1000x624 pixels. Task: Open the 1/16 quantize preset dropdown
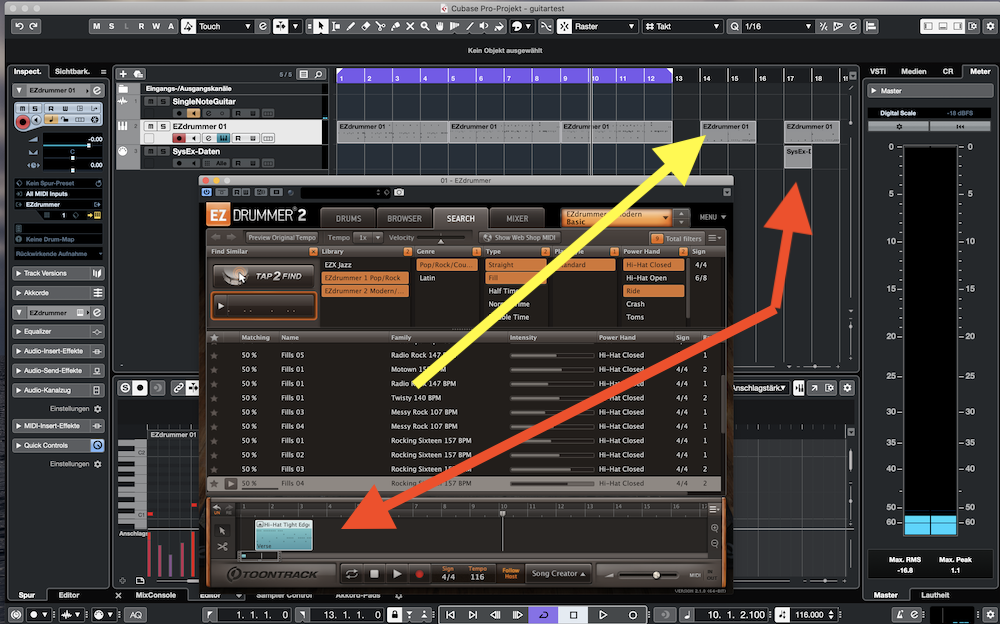coord(778,26)
